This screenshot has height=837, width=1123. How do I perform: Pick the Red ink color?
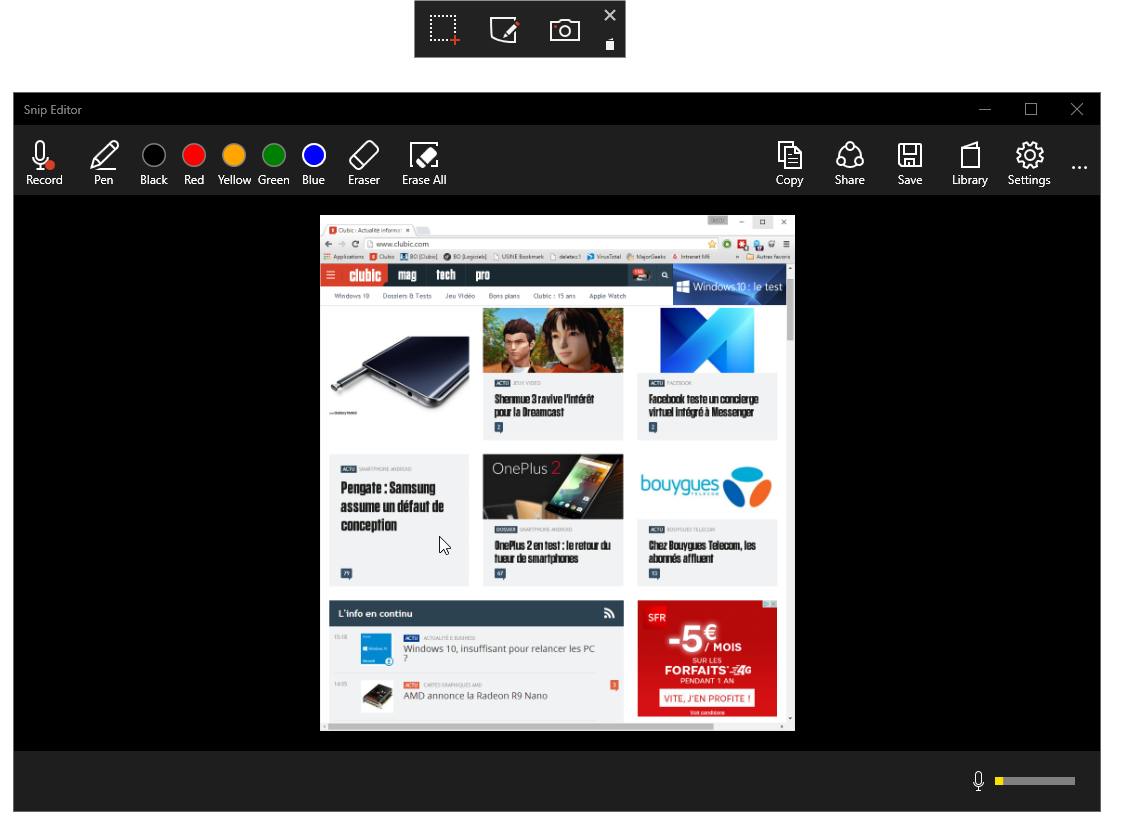[x=194, y=156]
